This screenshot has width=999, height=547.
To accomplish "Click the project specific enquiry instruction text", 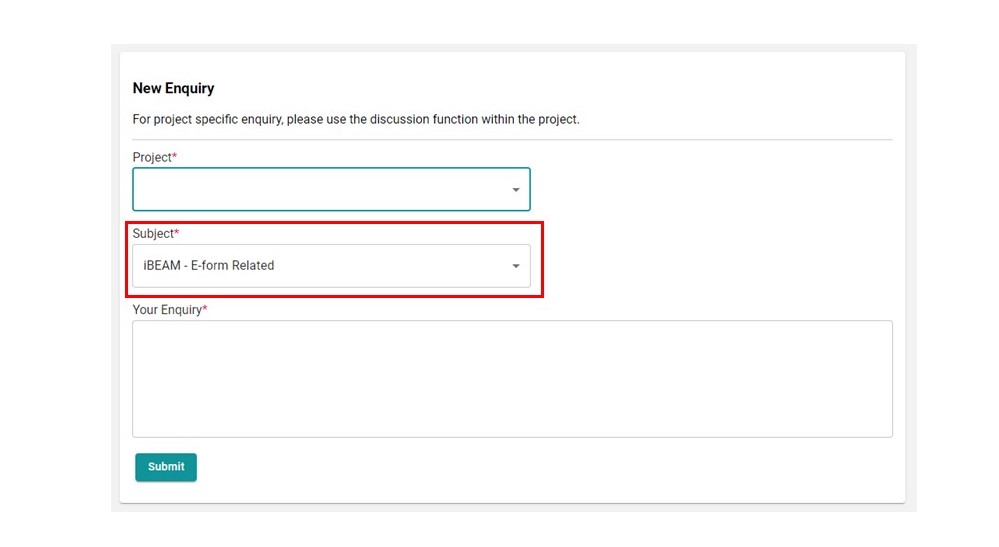I will click(355, 120).
